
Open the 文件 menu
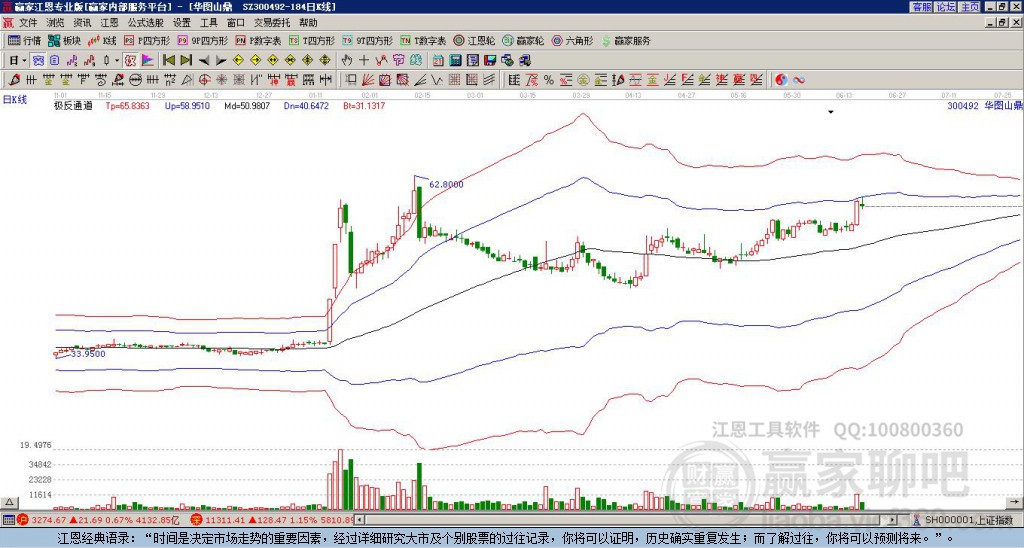coord(28,23)
